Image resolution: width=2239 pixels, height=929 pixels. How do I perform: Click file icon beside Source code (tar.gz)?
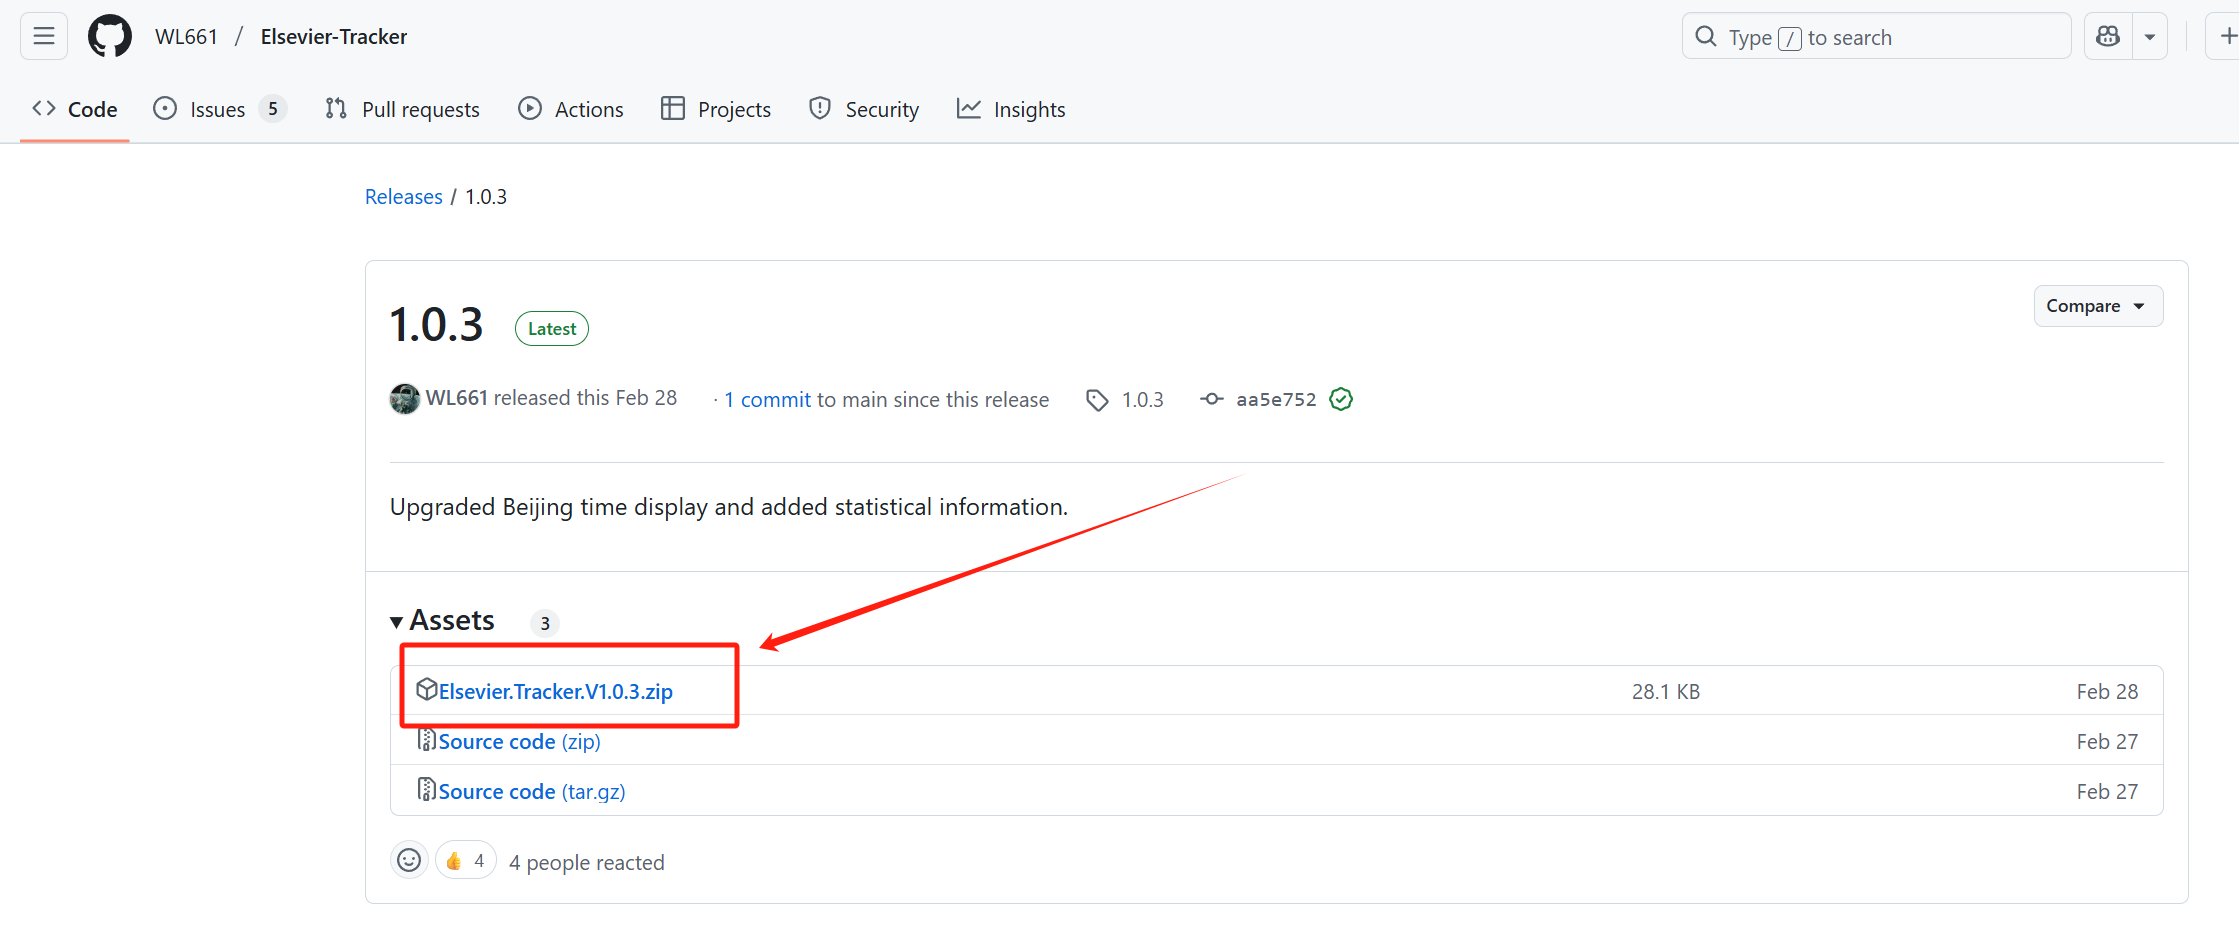point(427,790)
